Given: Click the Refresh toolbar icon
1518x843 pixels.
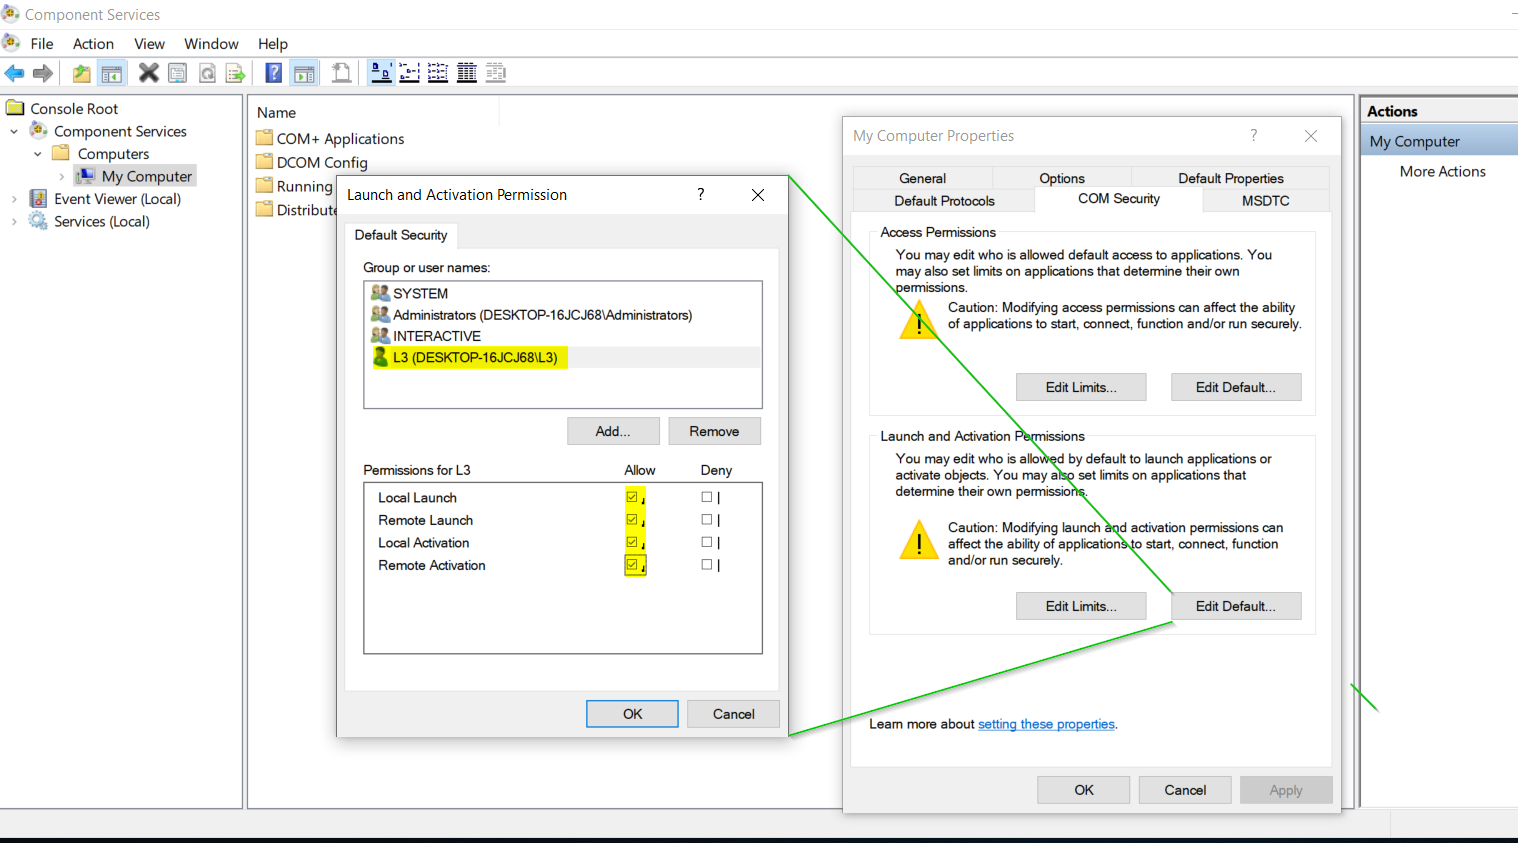Looking at the screenshot, I should coord(207,73).
